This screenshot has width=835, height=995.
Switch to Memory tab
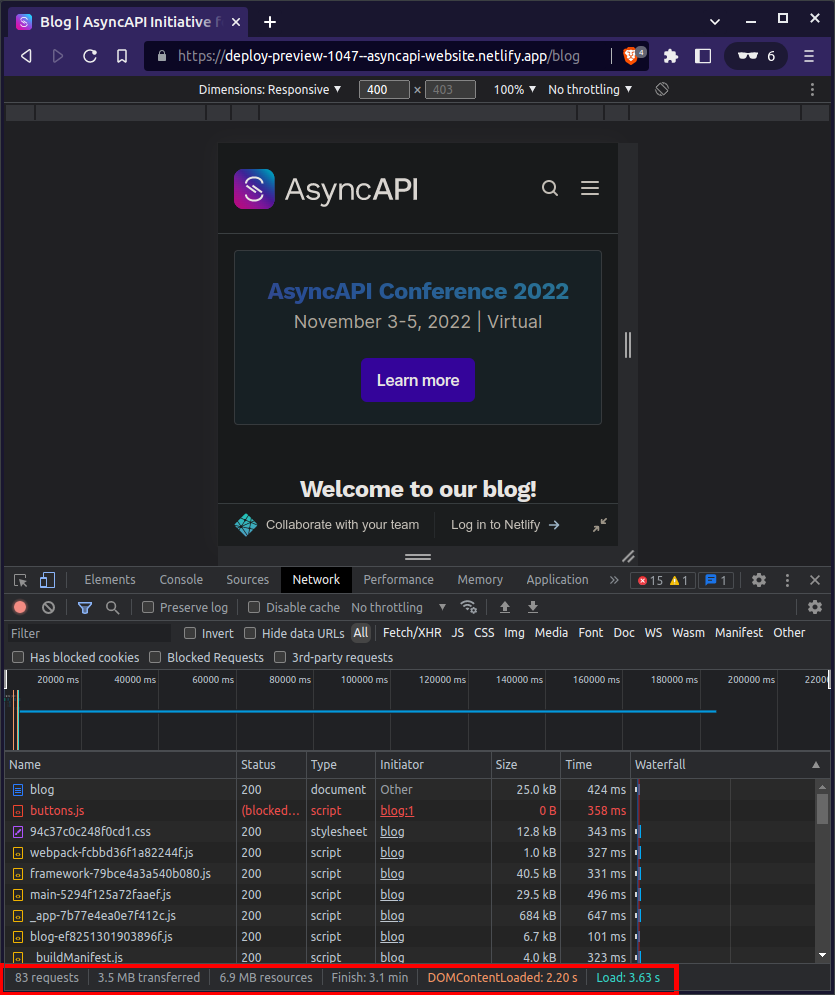tap(480, 579)
